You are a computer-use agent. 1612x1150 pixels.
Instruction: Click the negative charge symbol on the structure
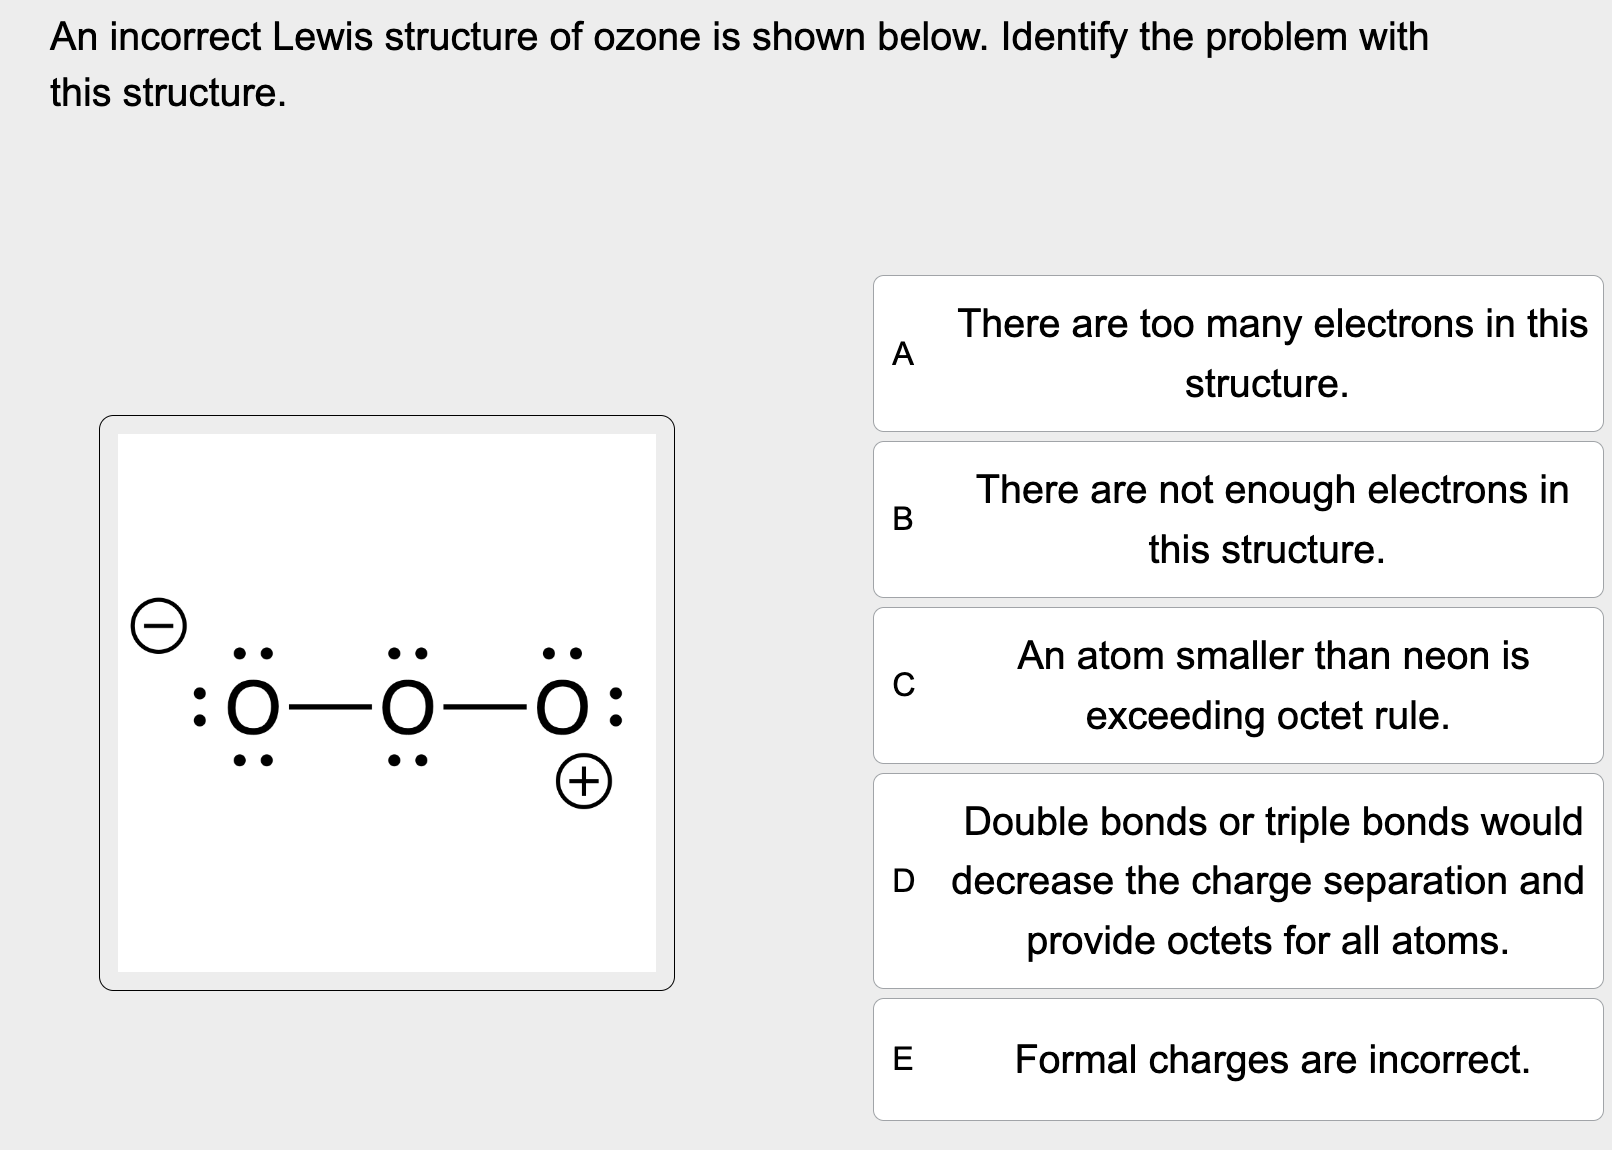[158, 626]
